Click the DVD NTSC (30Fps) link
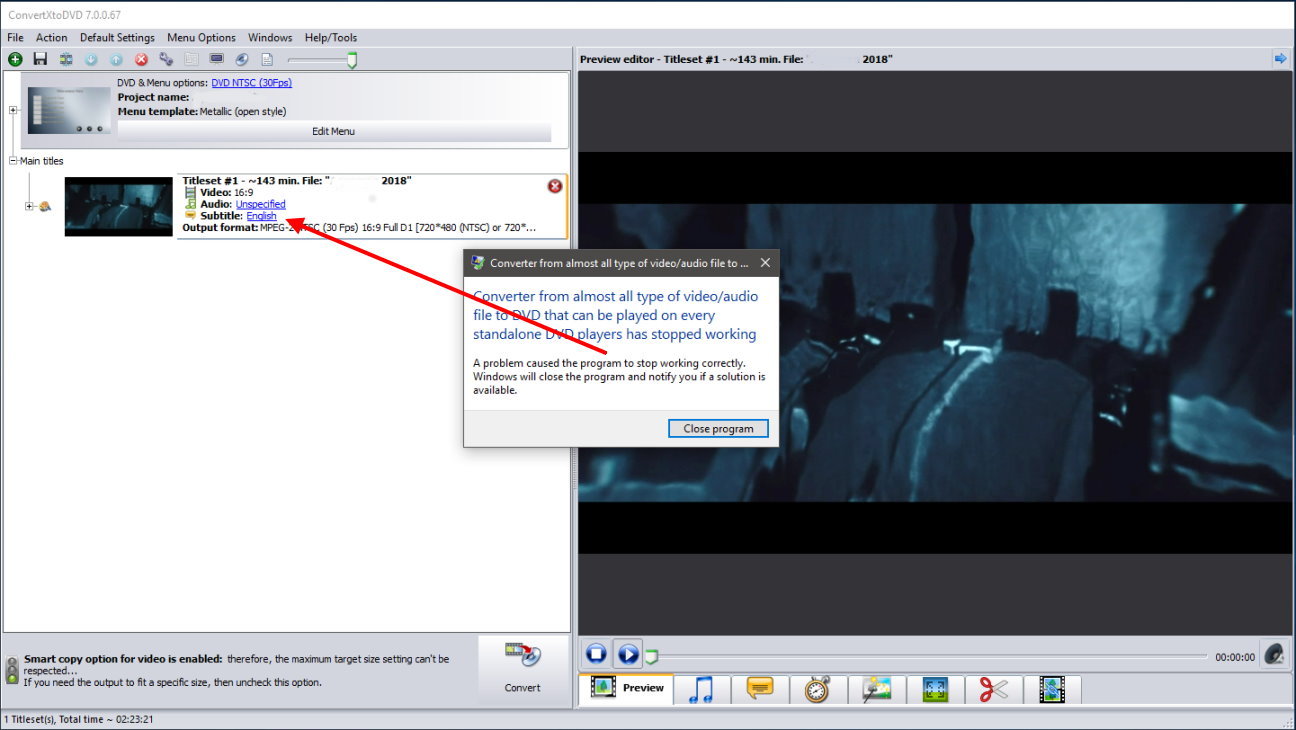The height and width of the screenshot is (730, 1296). point(251,83)
